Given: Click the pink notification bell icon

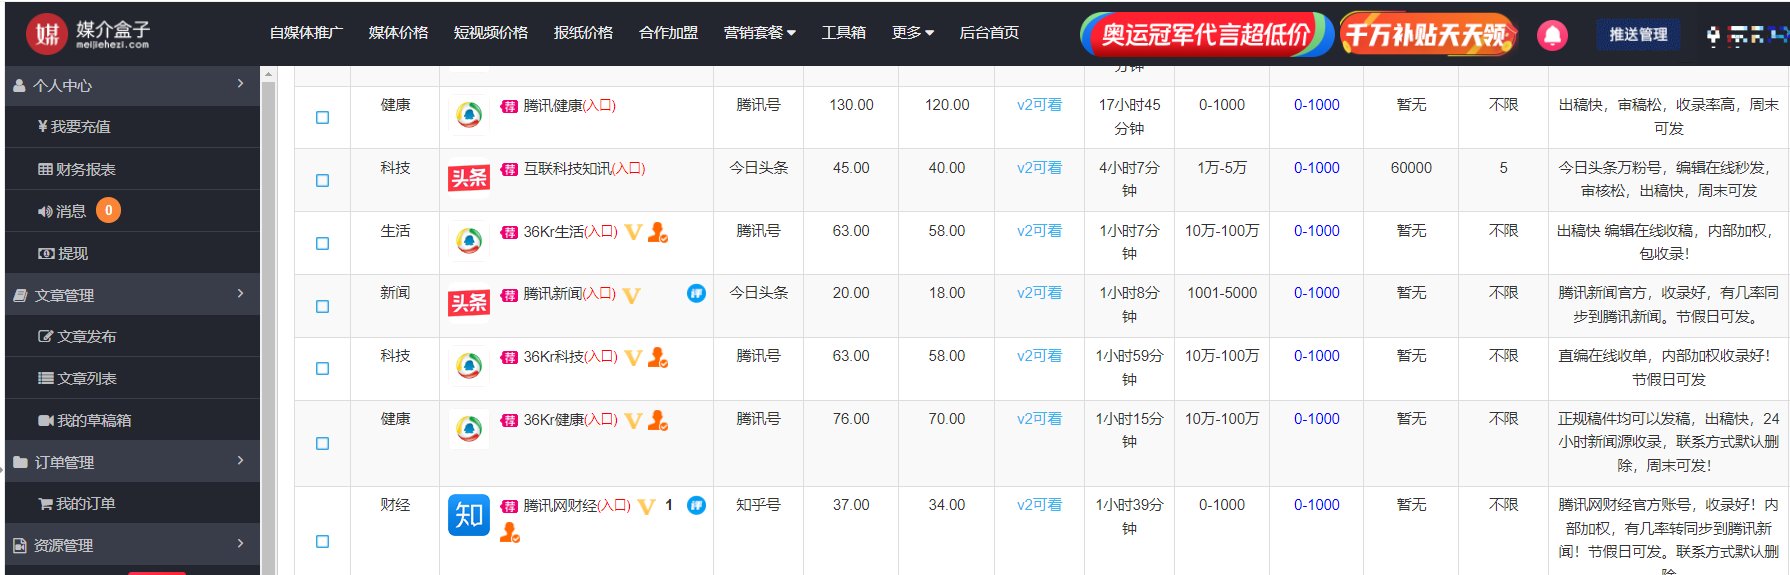Looking at the screenshot, I should (x=1552, y=35).
